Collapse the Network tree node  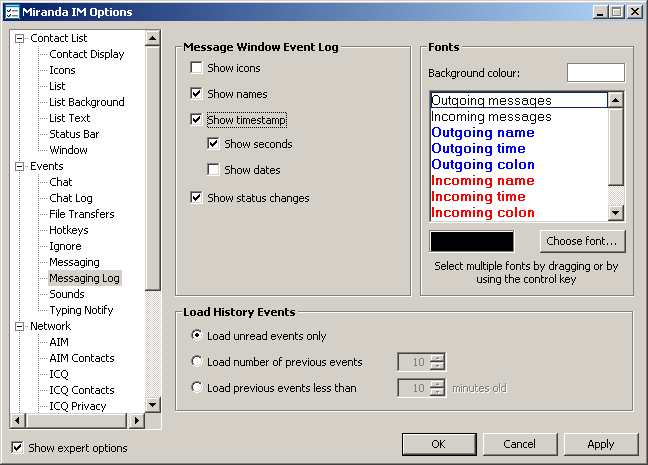(19, 327)
